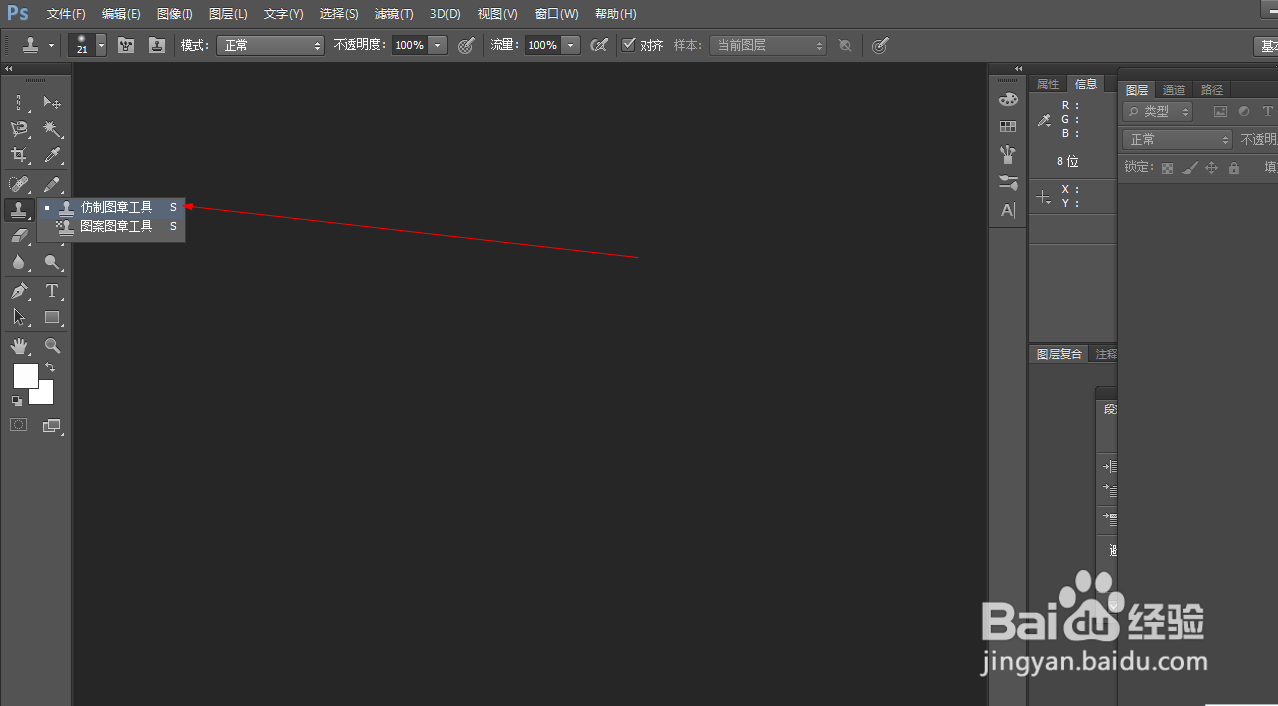
Task: Open the 滤镜(T) menu
Action: [x=394, y=14]
